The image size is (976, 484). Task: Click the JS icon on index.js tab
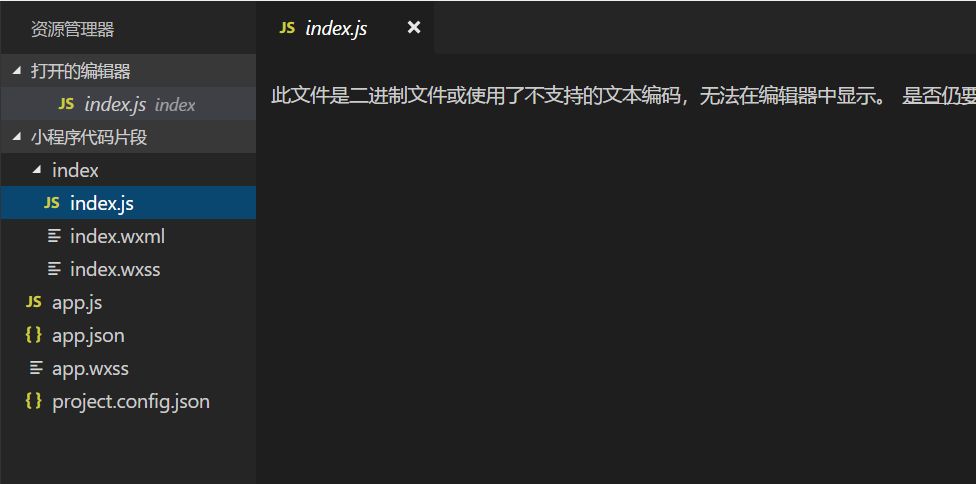(x=287, y=28)
